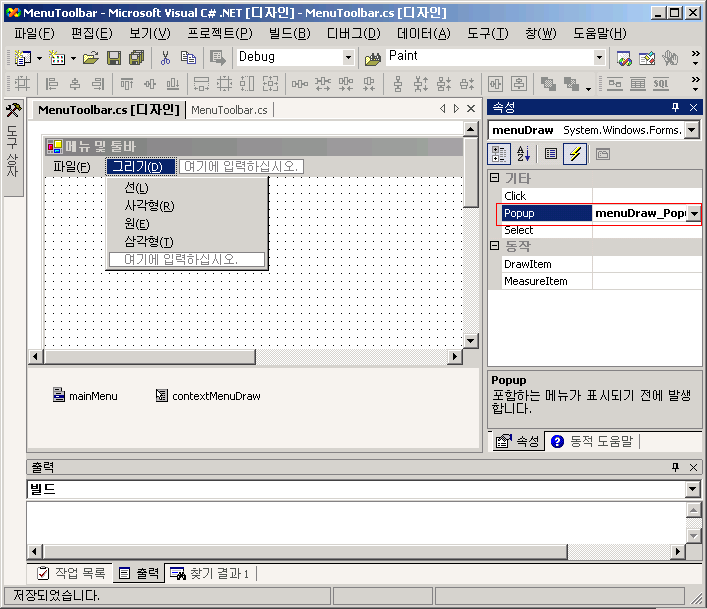Toggle the Categorized view button in properties
Image resolution: width=707 pixels, height=609 pixels.
(x=499, y=154)
